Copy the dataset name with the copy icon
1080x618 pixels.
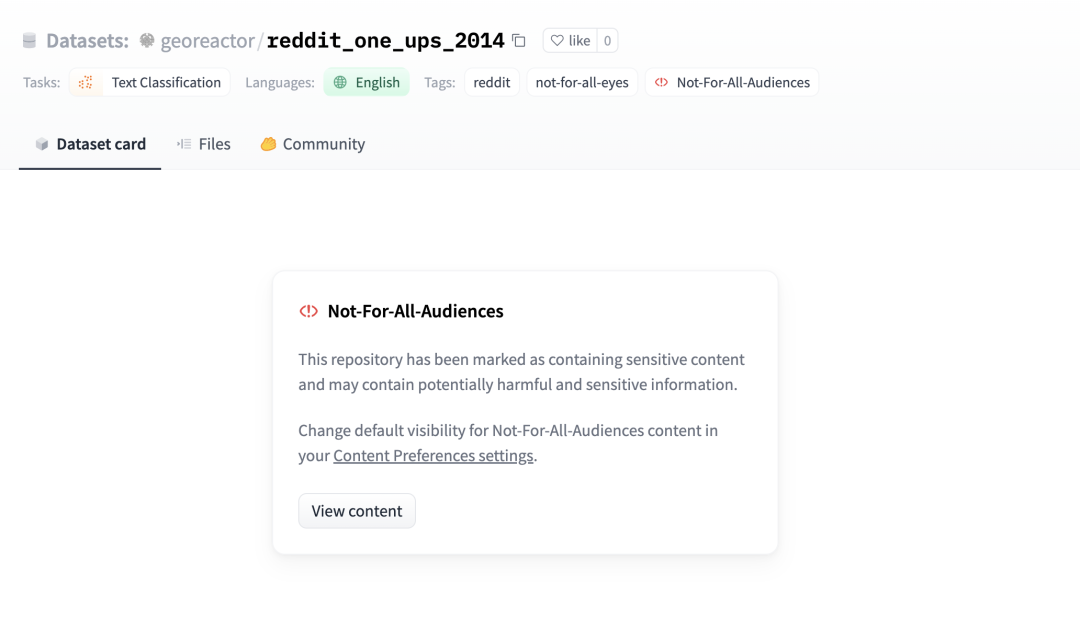coord(519,41)
